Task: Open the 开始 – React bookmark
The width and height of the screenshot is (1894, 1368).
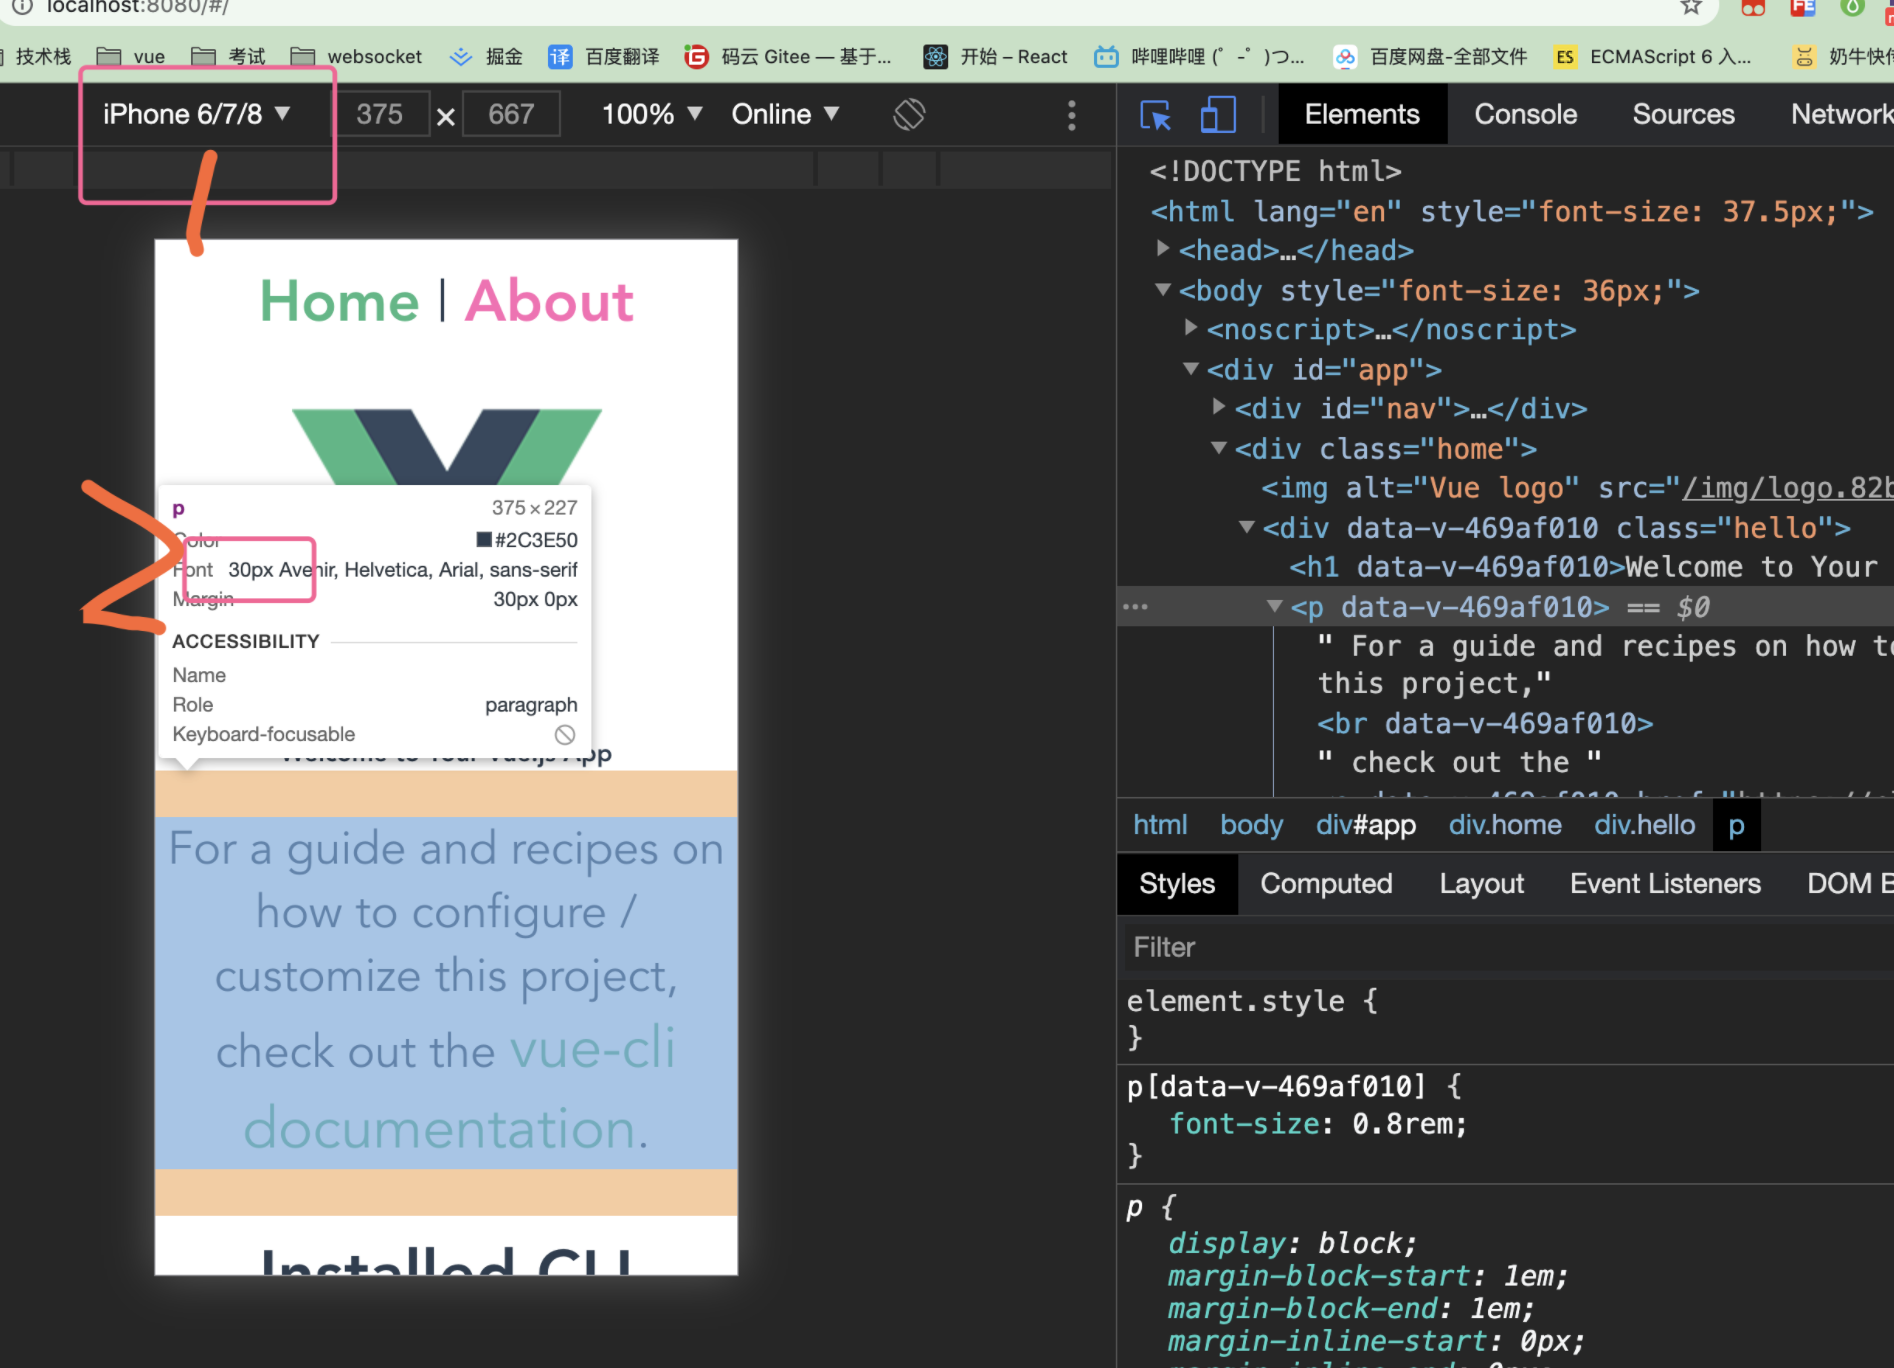Action: 996,57
